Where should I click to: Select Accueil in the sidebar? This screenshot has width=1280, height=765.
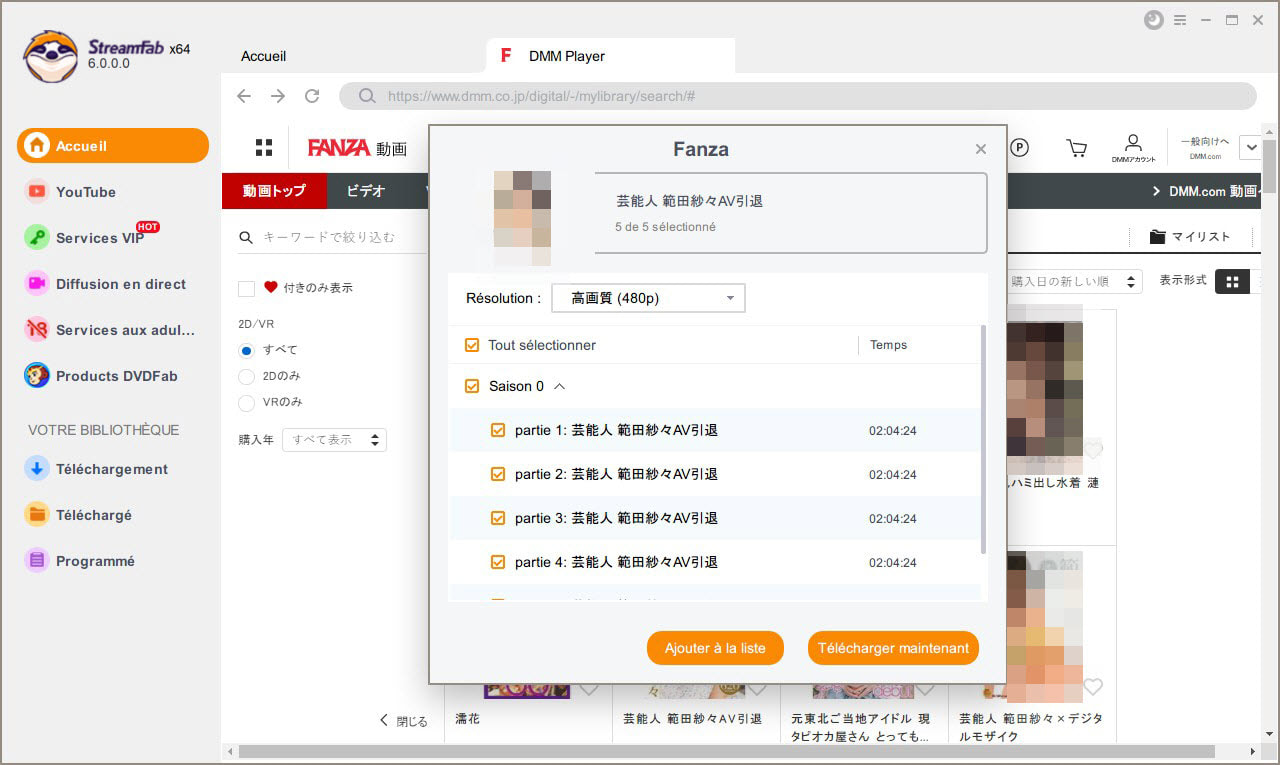click(x=113, y=146)
